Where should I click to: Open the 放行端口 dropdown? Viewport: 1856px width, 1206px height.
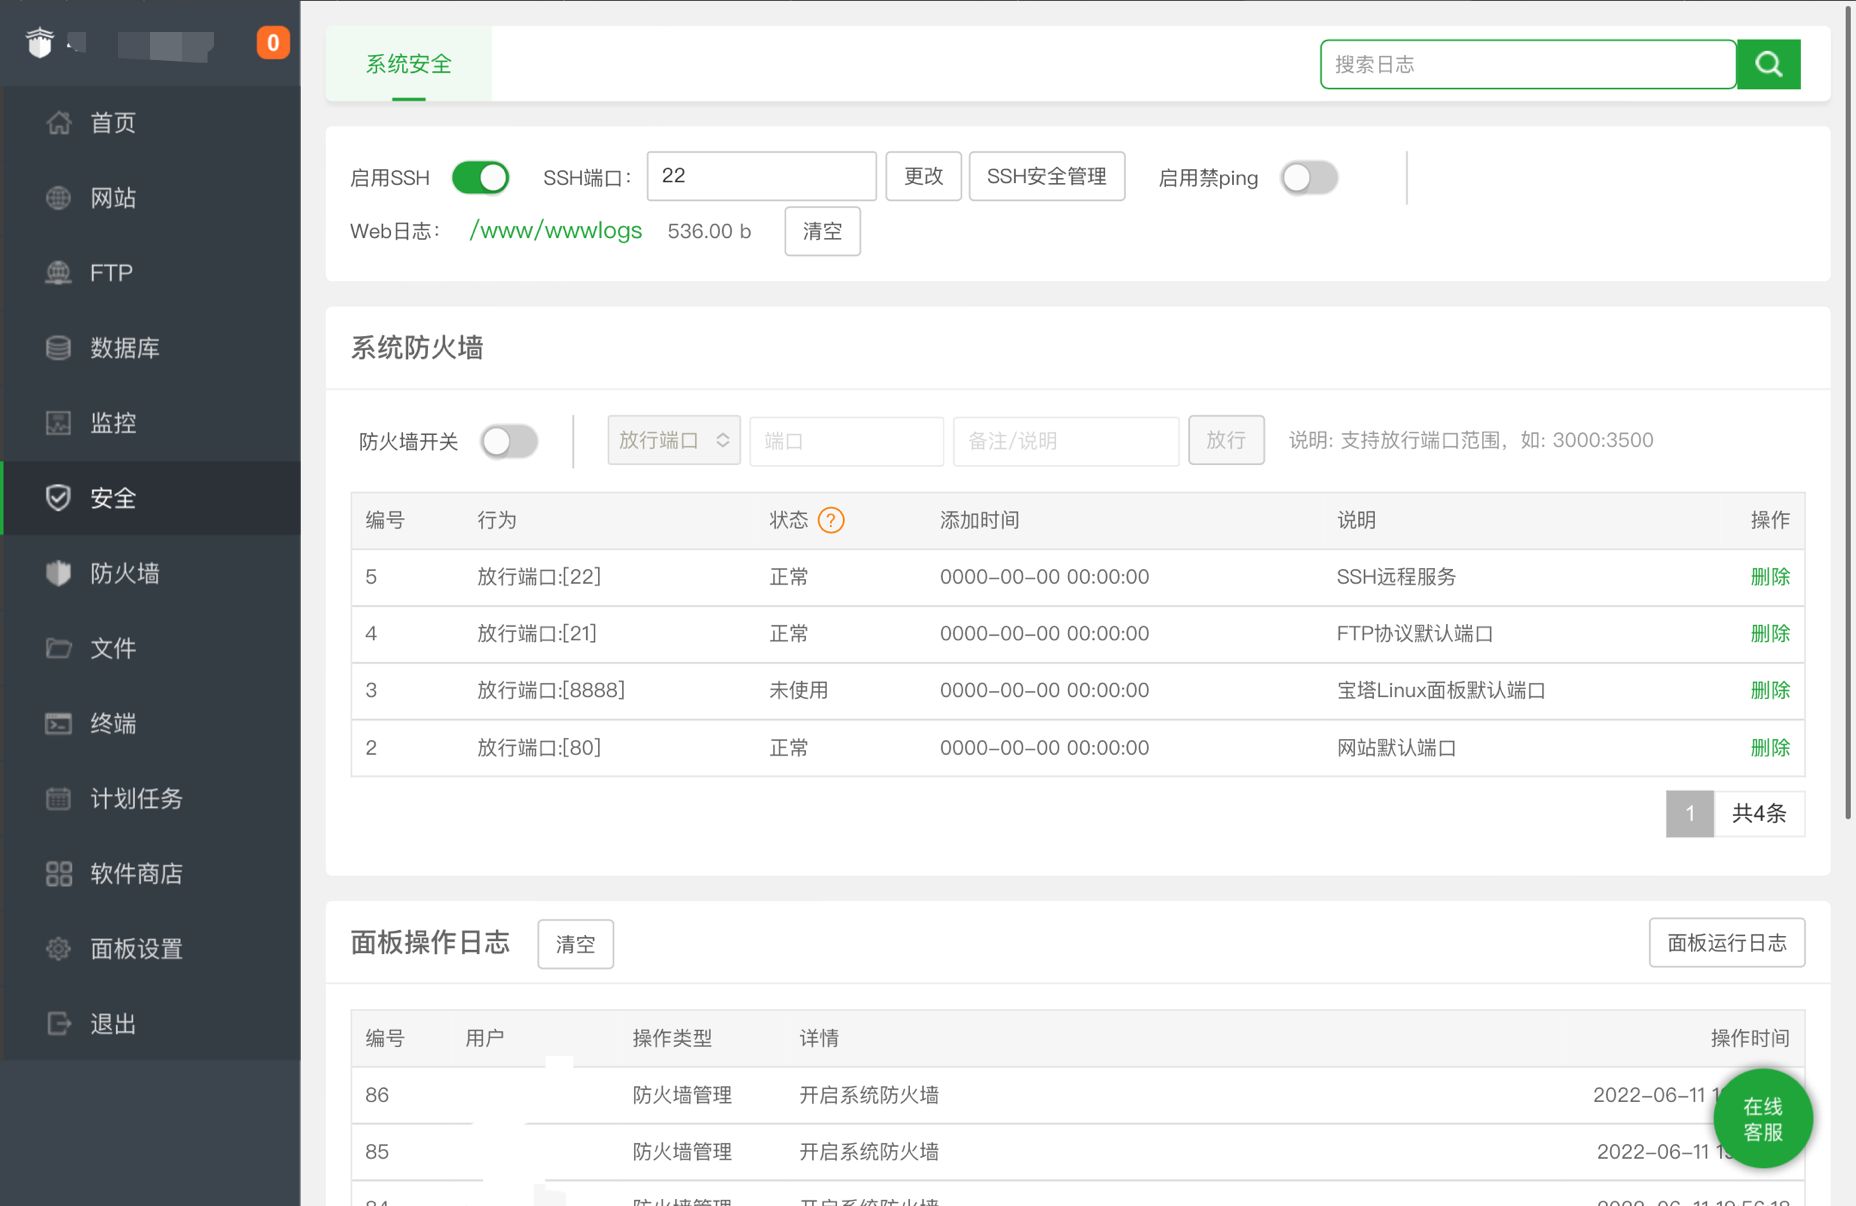click(674, 440)
